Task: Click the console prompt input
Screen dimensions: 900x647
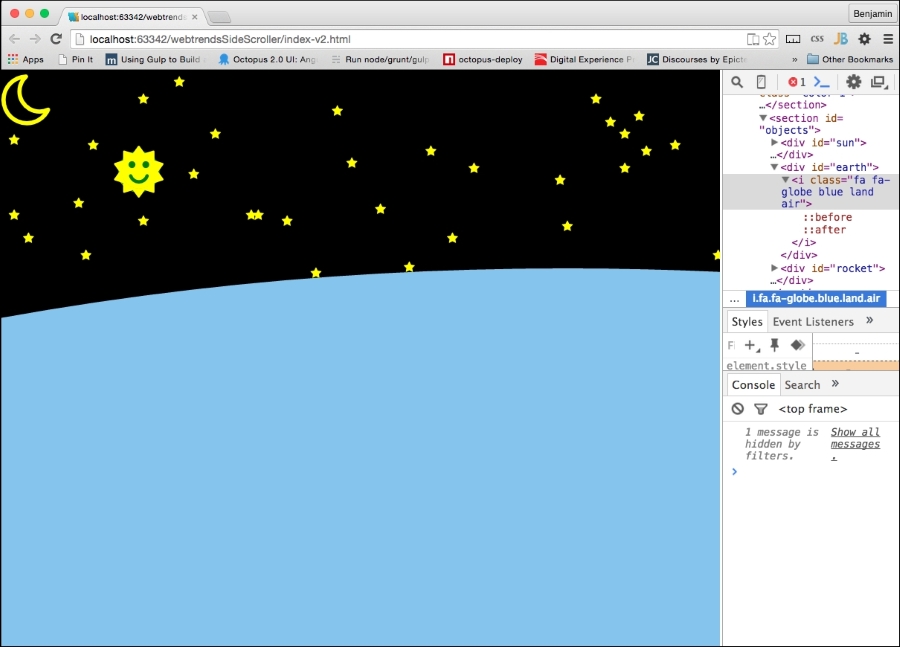Action: tap(815, 471)
